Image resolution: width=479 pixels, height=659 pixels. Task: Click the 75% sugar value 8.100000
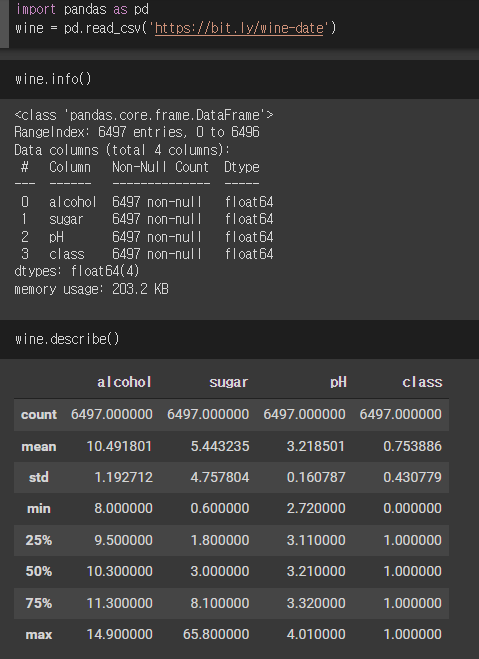pyautogui.click(x=220, y=603)
